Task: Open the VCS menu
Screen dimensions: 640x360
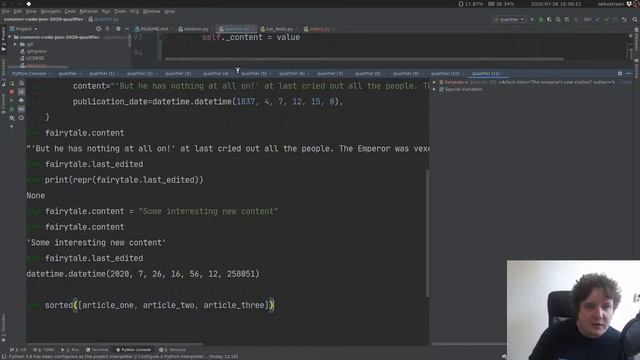Action: (134, 11)
